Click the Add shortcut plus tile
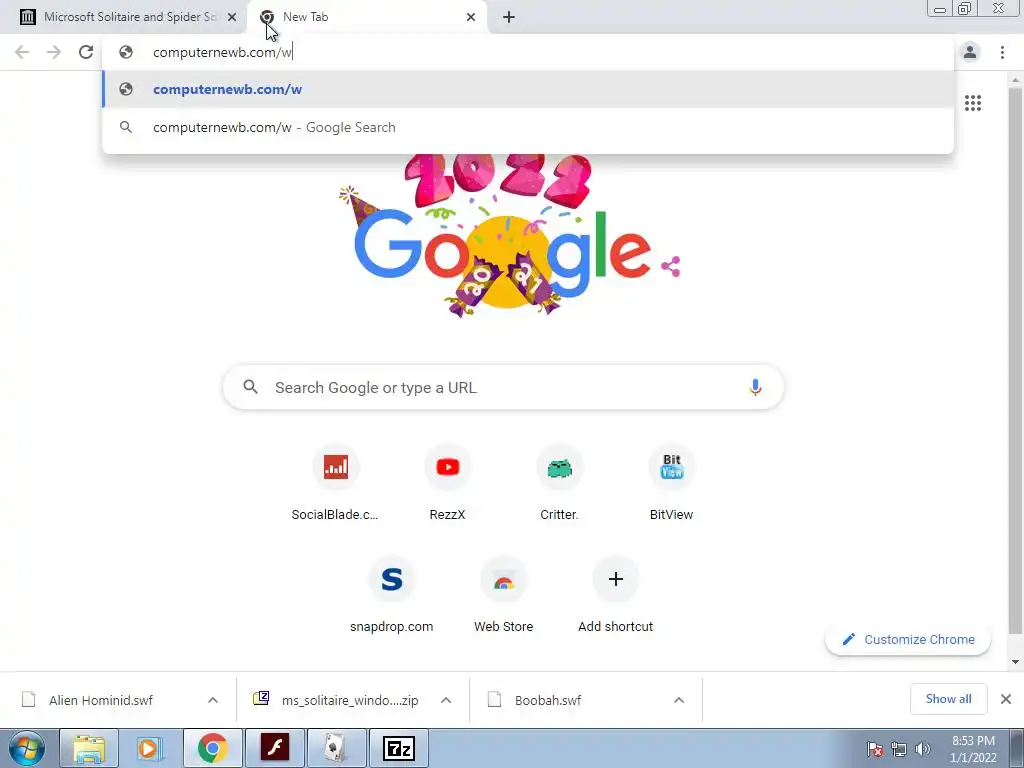 point(615,594)
